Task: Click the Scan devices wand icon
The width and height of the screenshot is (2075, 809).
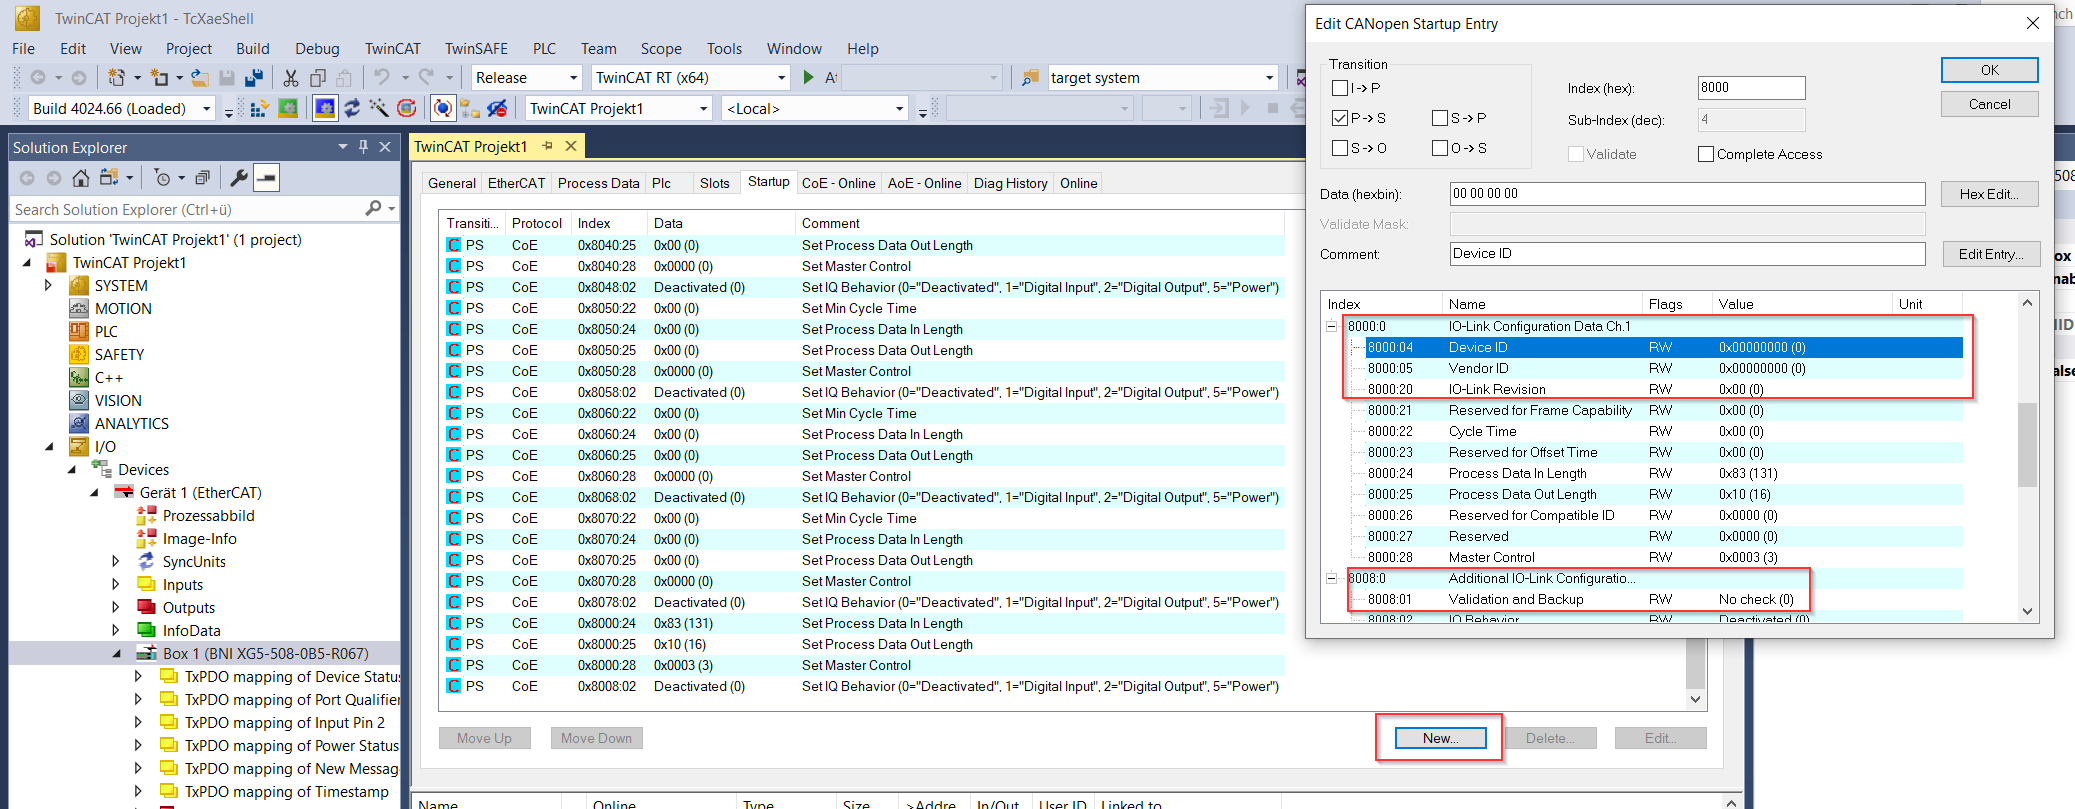Action: point(379,108)
